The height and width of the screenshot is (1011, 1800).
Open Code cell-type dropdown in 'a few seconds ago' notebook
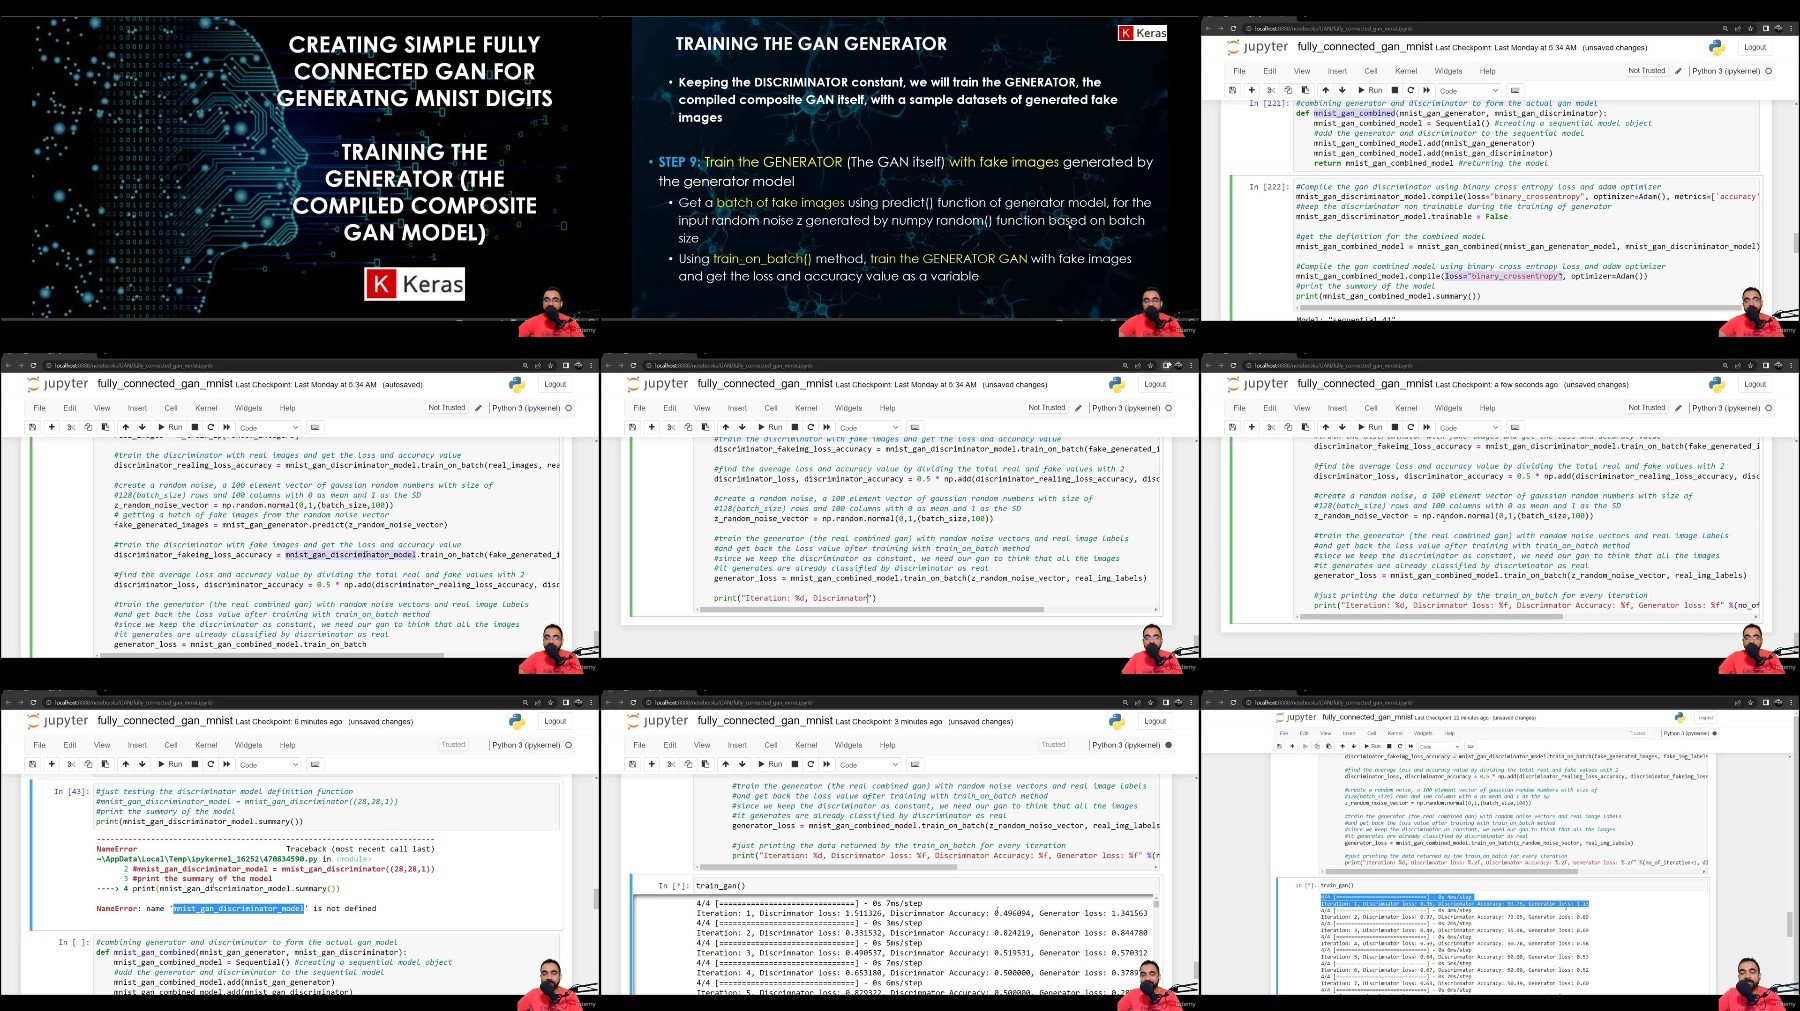point(1468,427)
